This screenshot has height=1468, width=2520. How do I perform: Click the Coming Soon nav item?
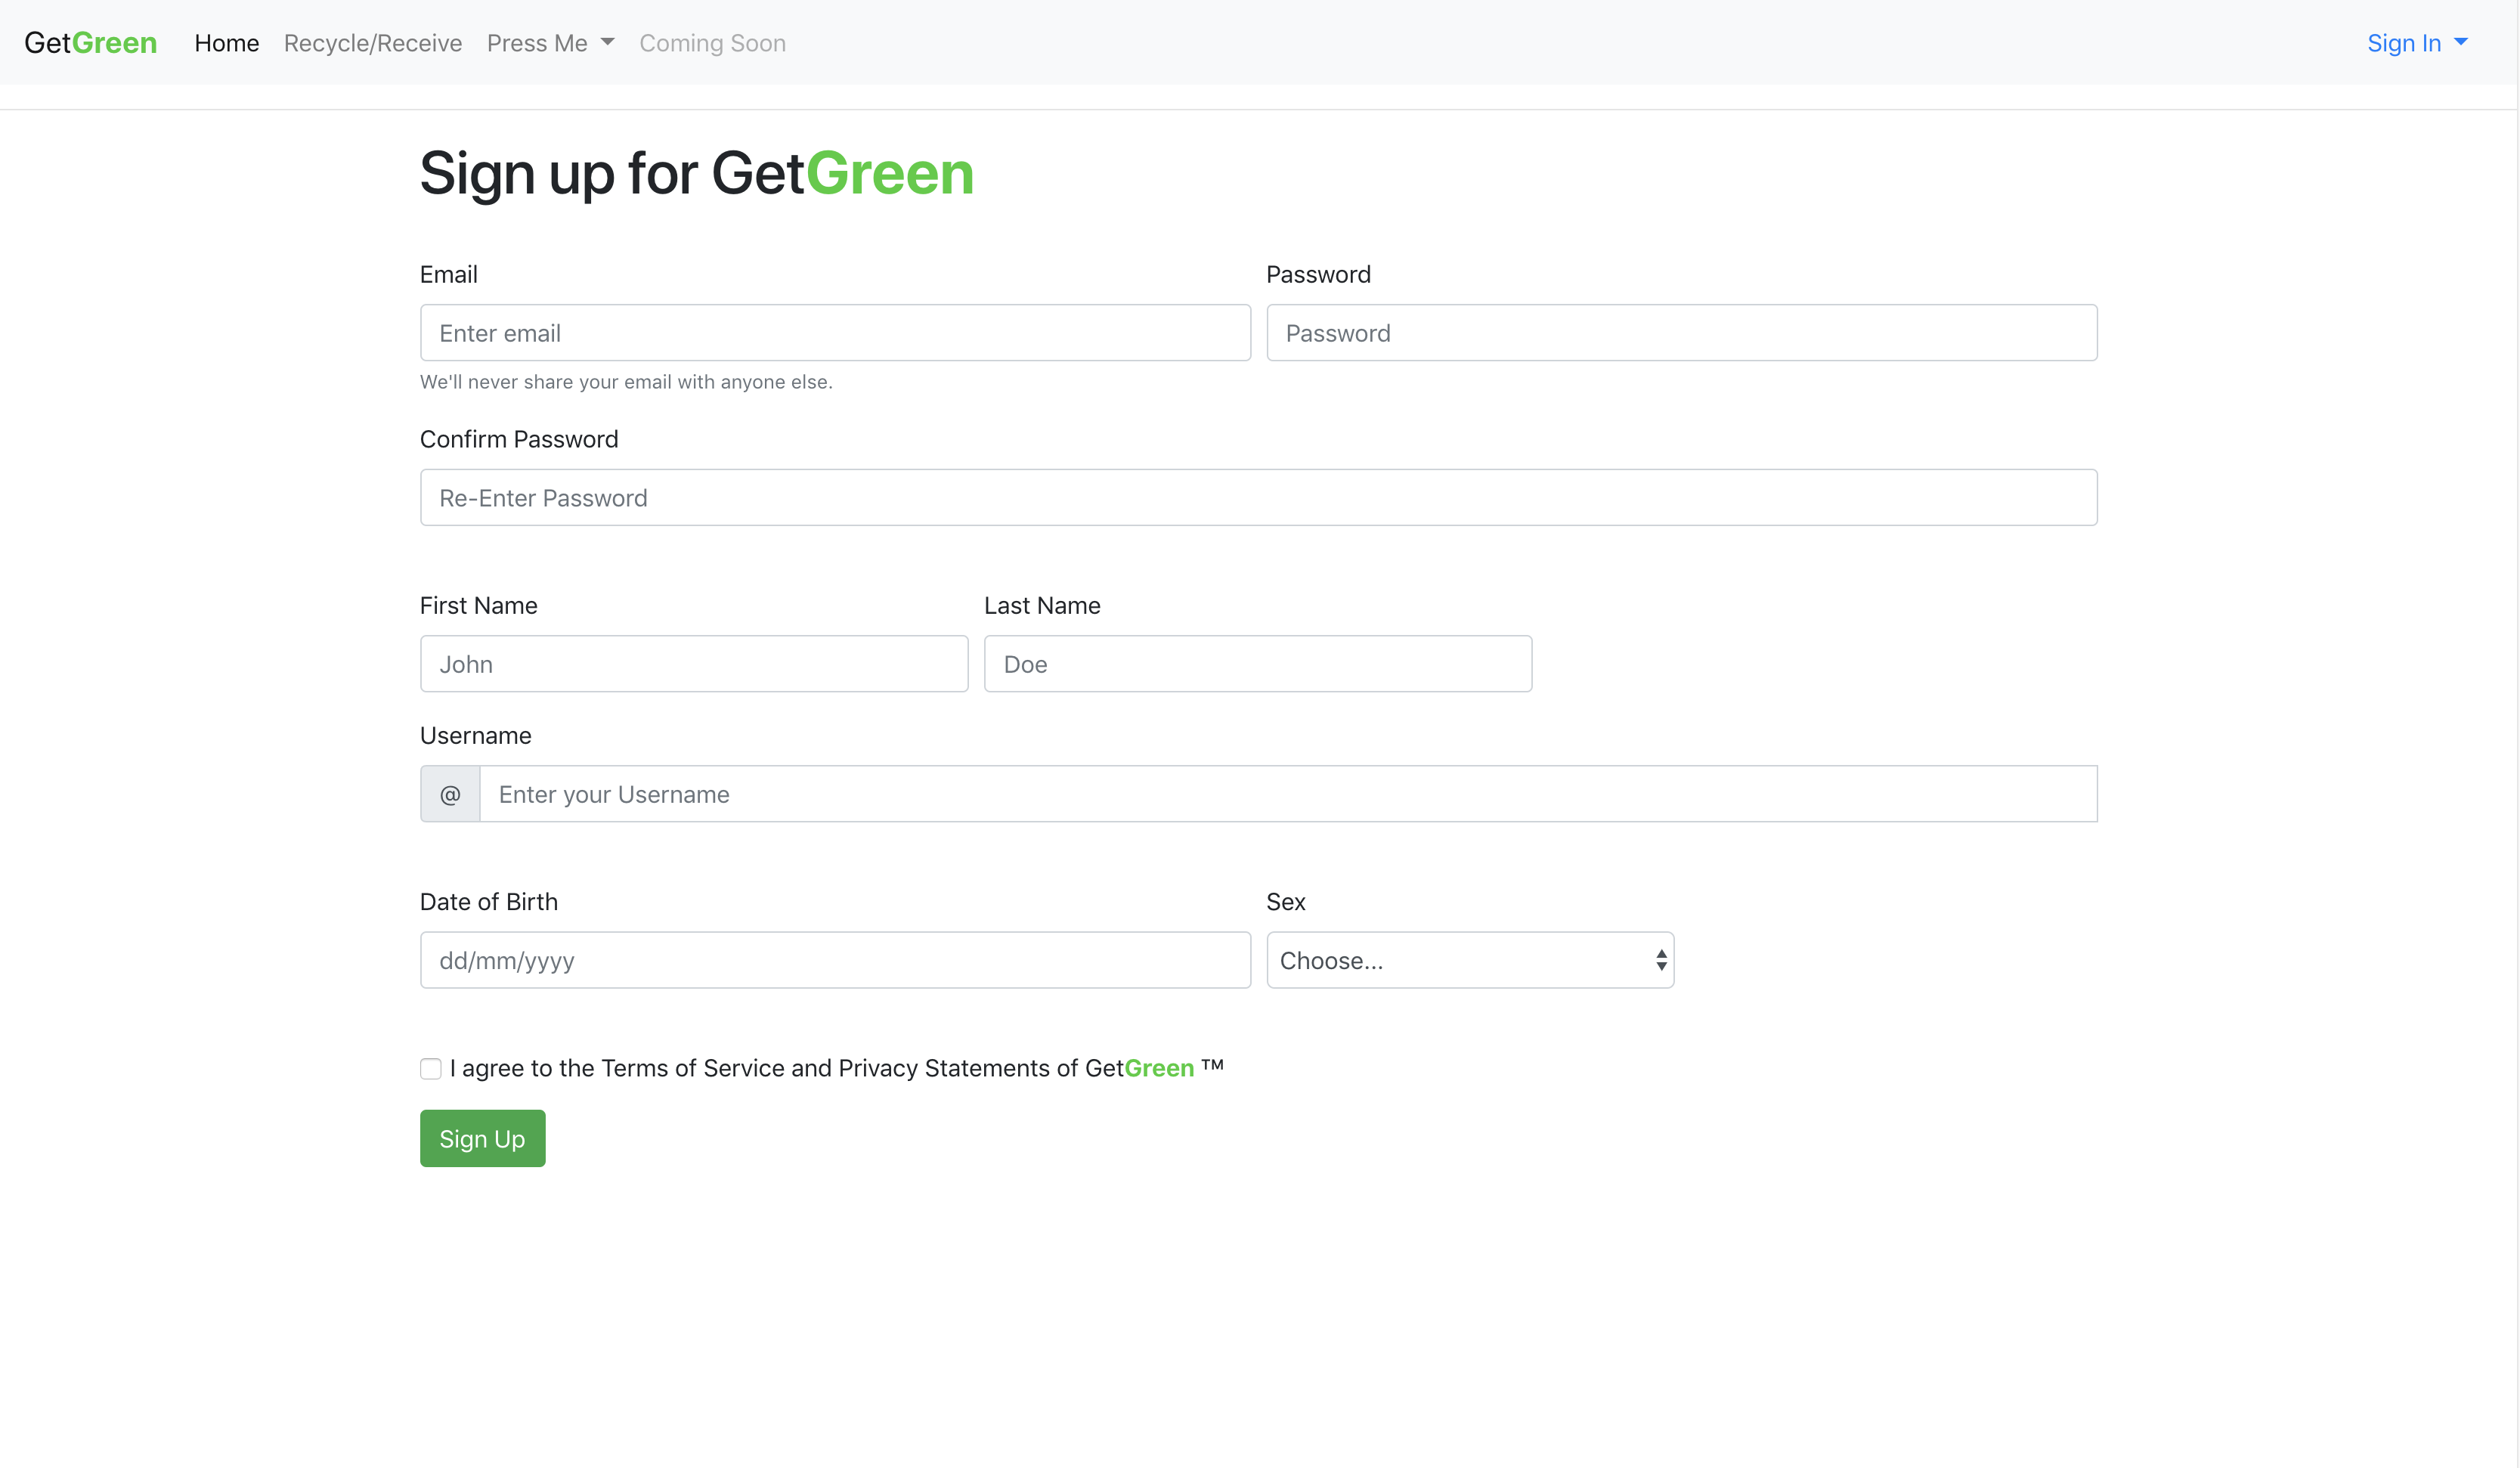tap(712, 43)
